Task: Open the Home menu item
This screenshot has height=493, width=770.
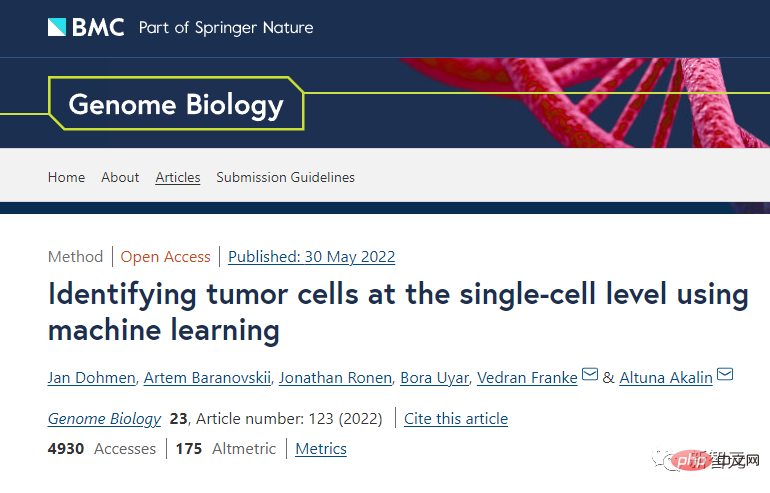Action: (x=66, y=177)
